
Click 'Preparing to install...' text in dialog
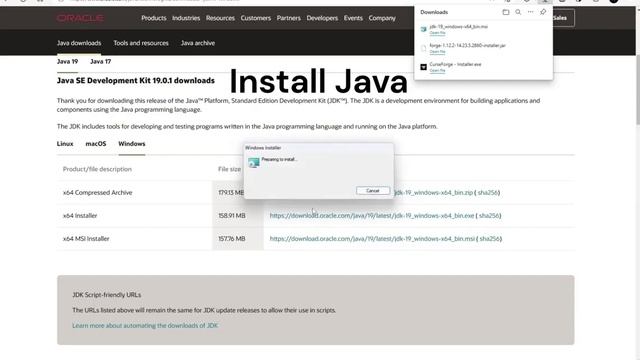[280, 160]
